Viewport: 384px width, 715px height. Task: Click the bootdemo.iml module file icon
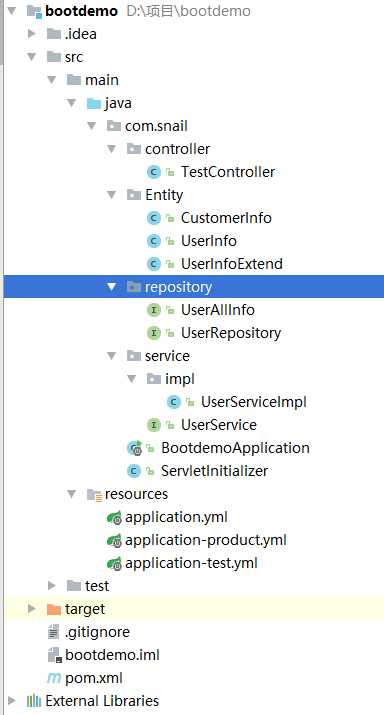54,655
